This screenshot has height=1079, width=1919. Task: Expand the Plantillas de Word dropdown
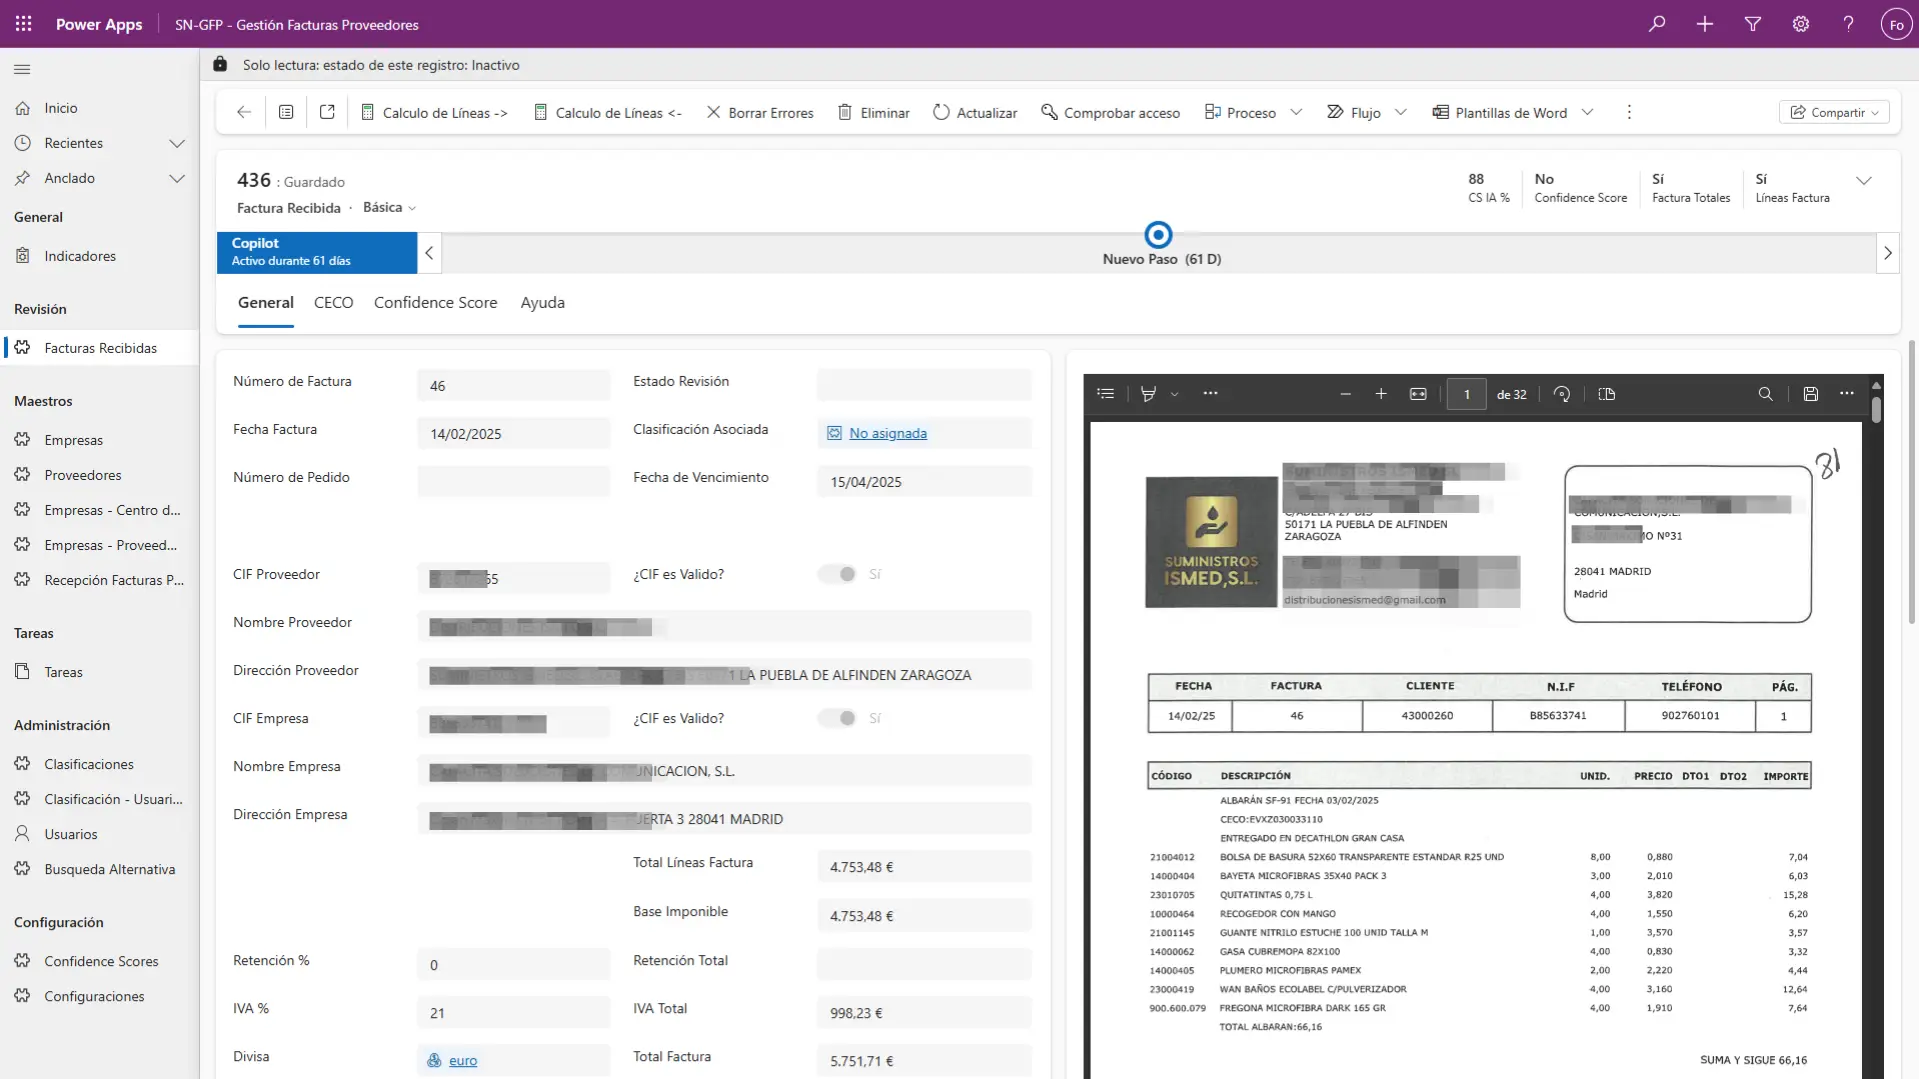point(1587,113)
